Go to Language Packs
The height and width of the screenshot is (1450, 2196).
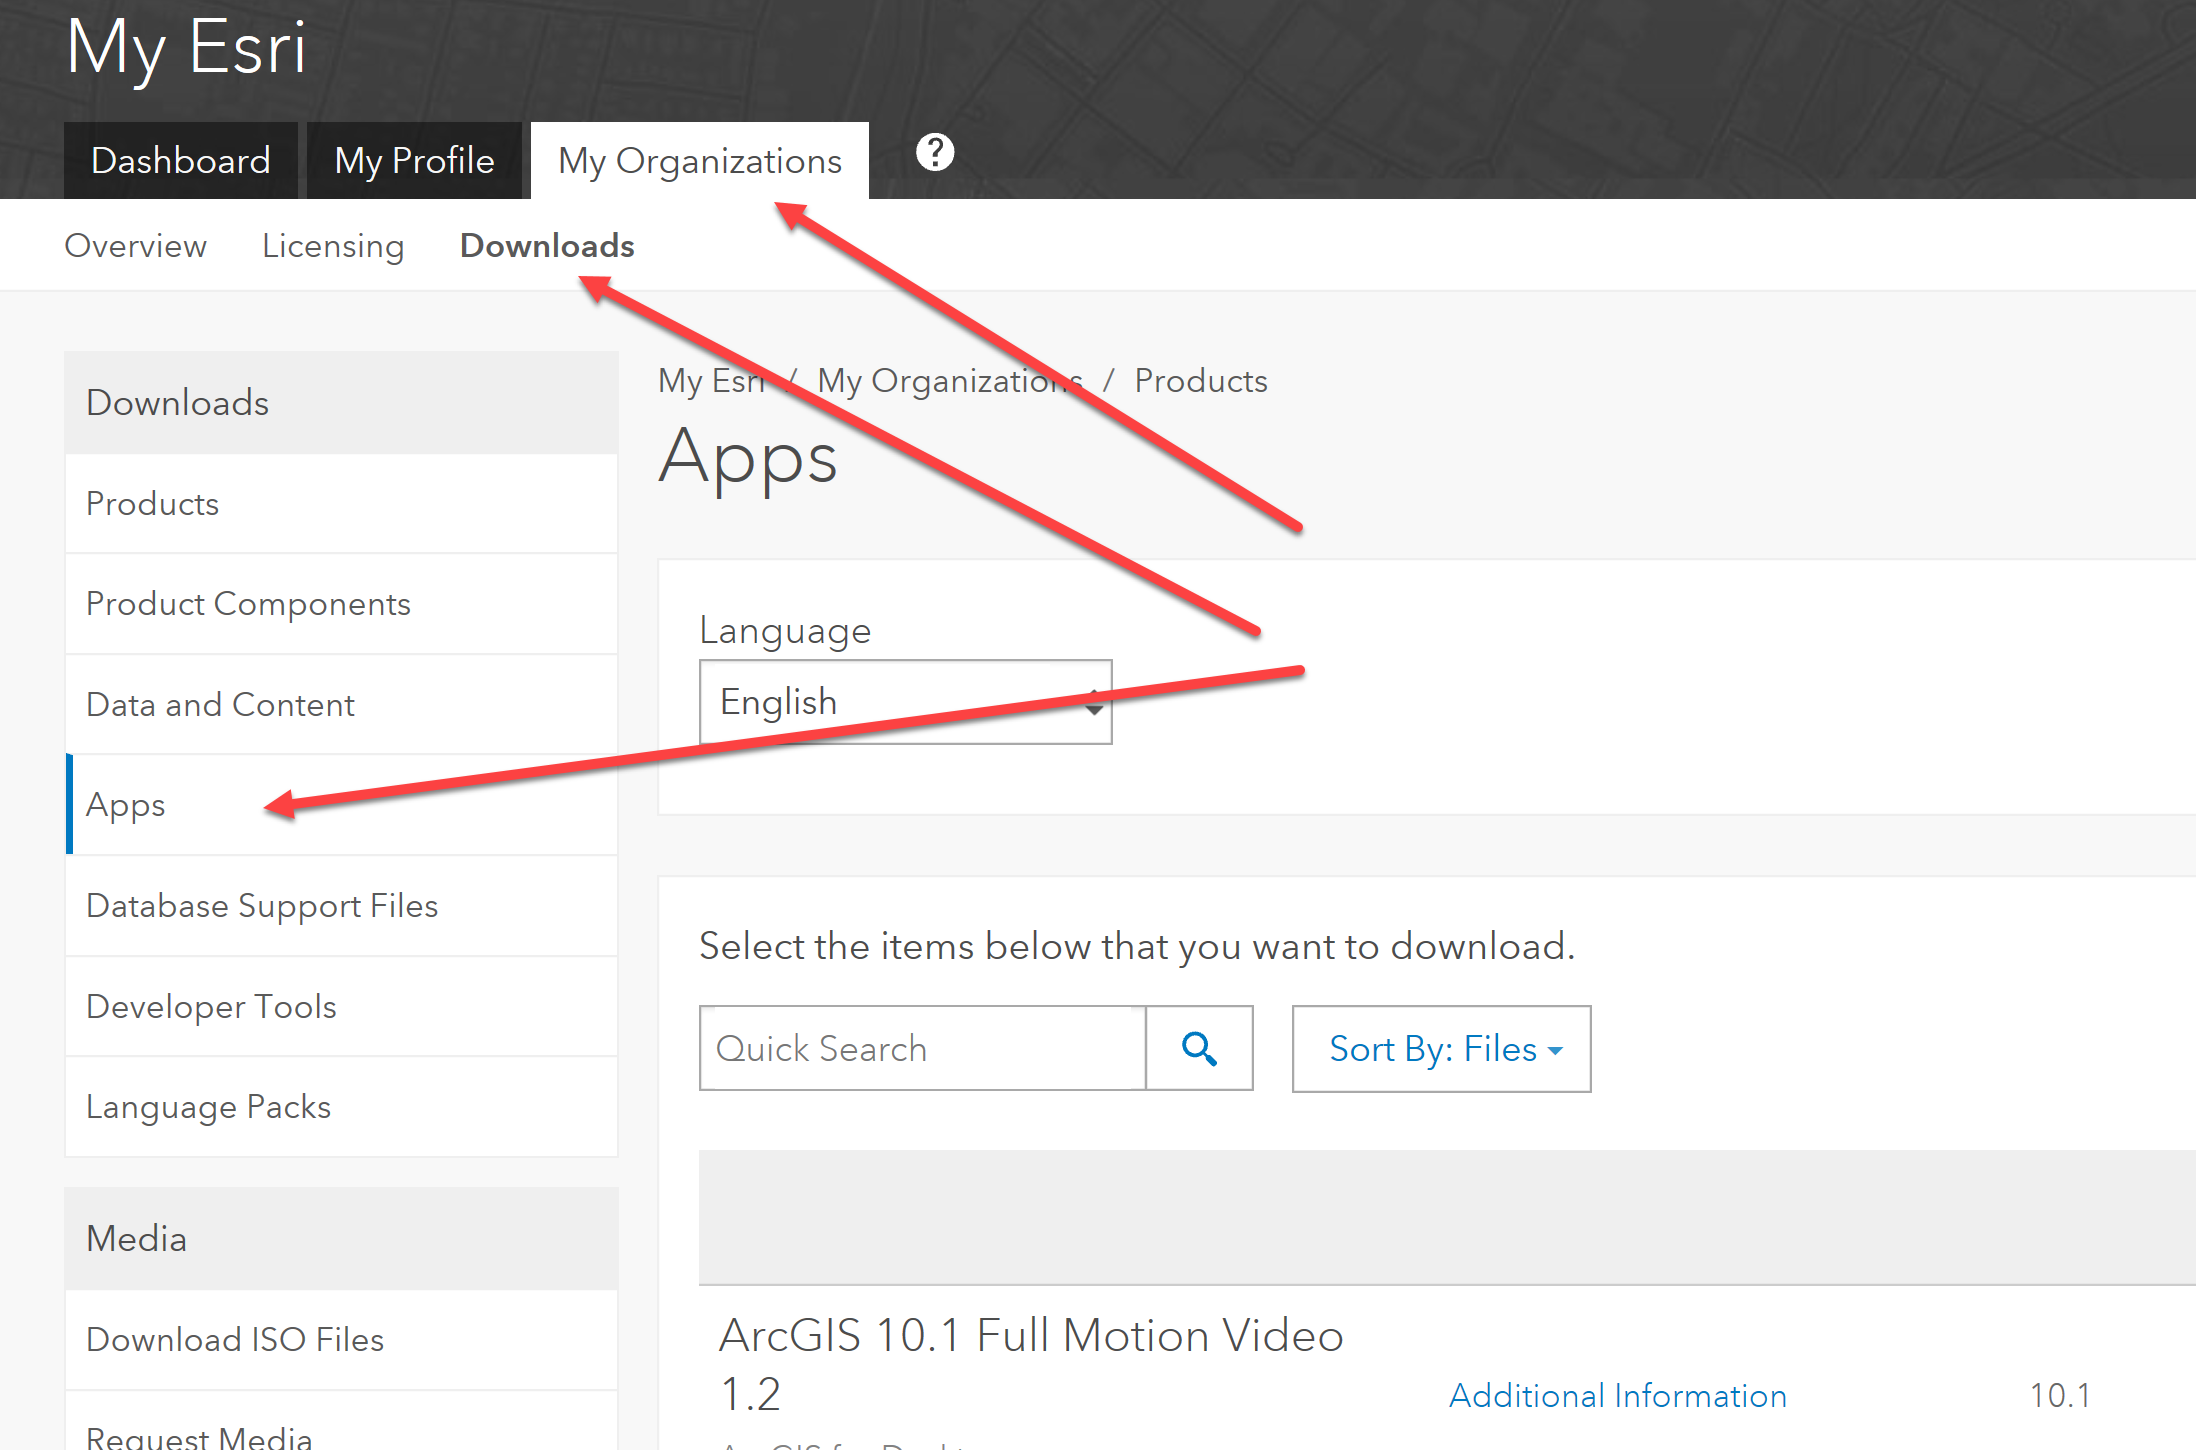pyautogui.click(x=208, y=1107)
